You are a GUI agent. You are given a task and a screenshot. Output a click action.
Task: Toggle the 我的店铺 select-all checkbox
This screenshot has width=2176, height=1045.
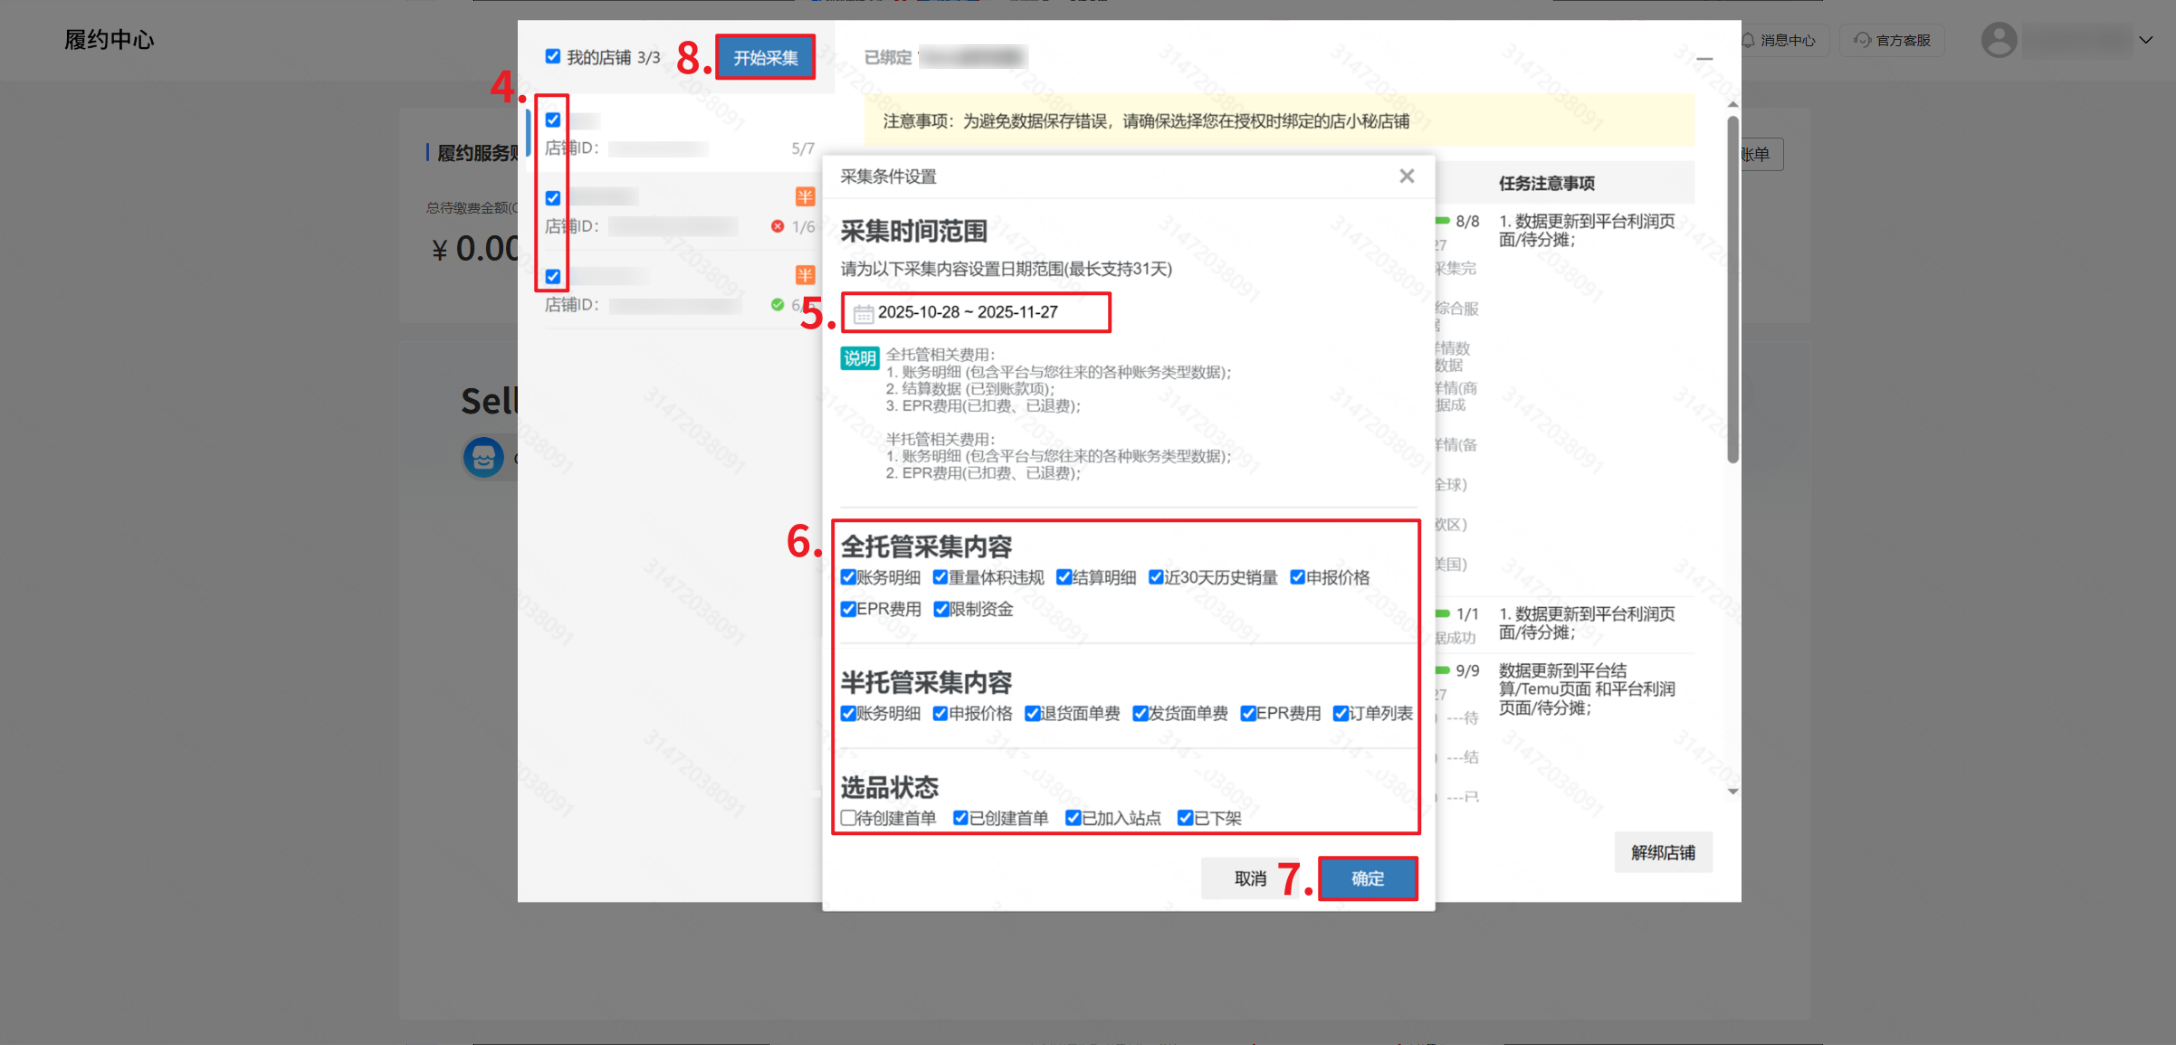(553, 57)
